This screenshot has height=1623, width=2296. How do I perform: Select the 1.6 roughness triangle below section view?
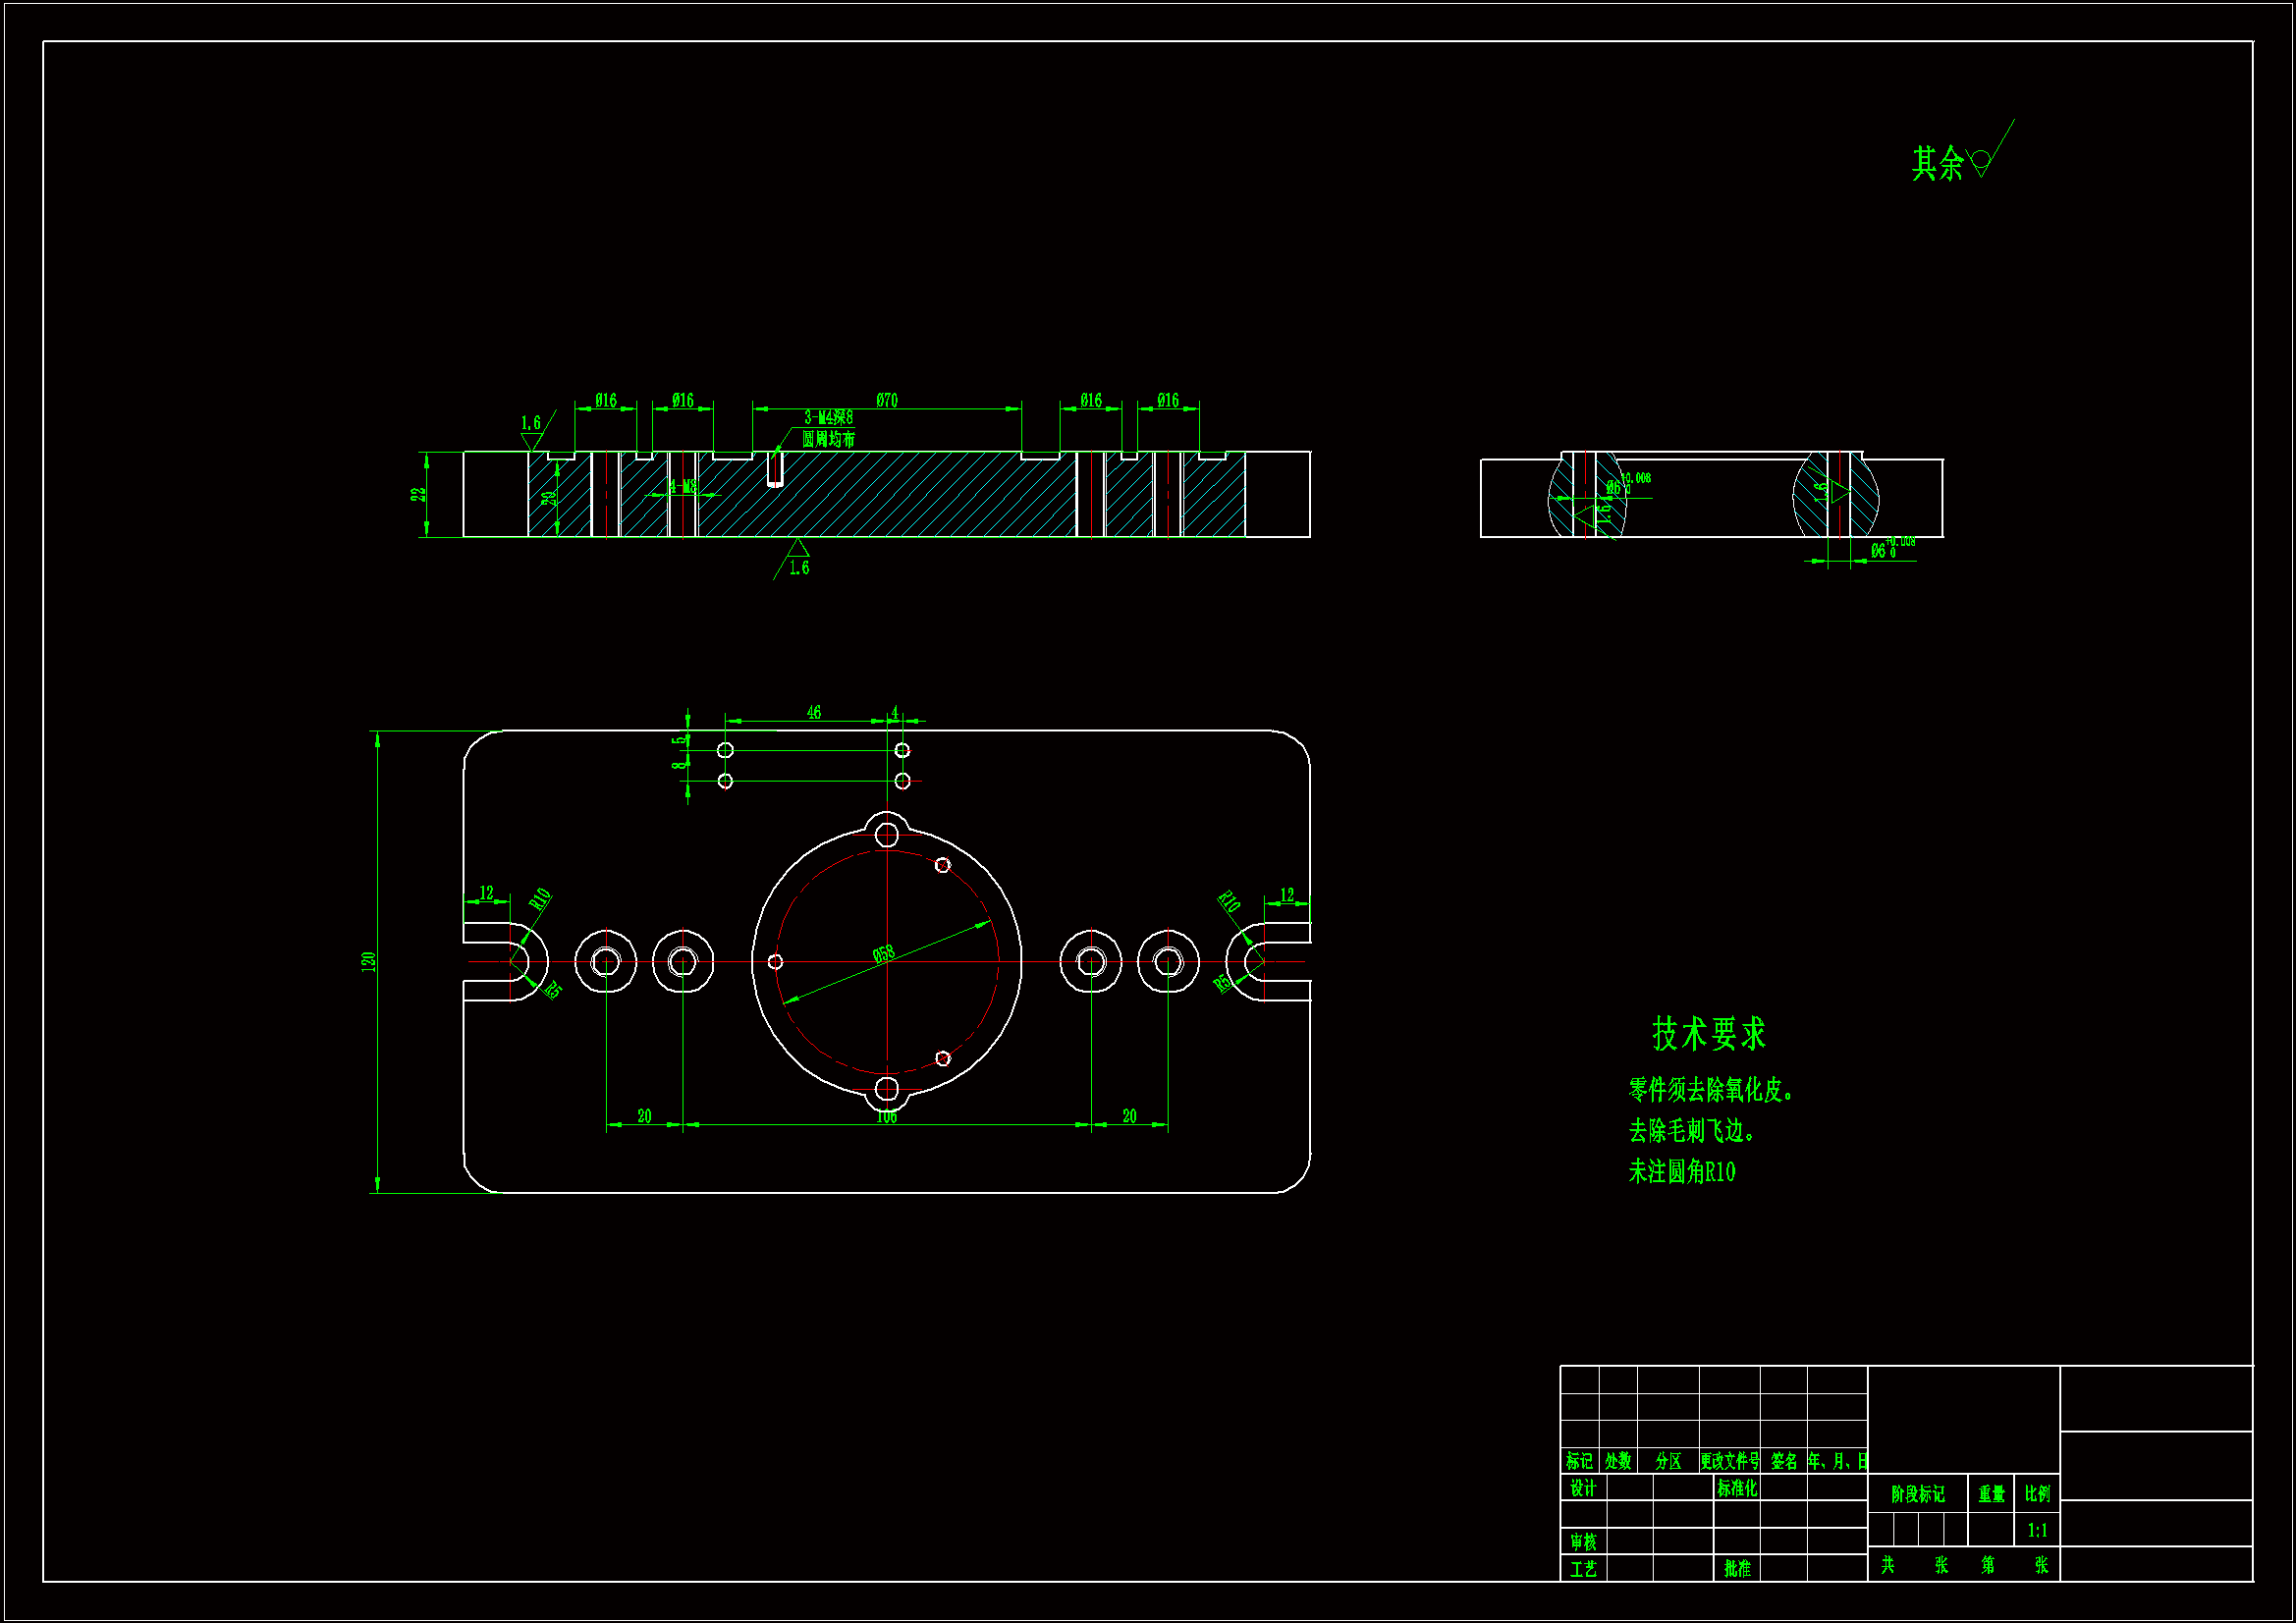[797, 549]
